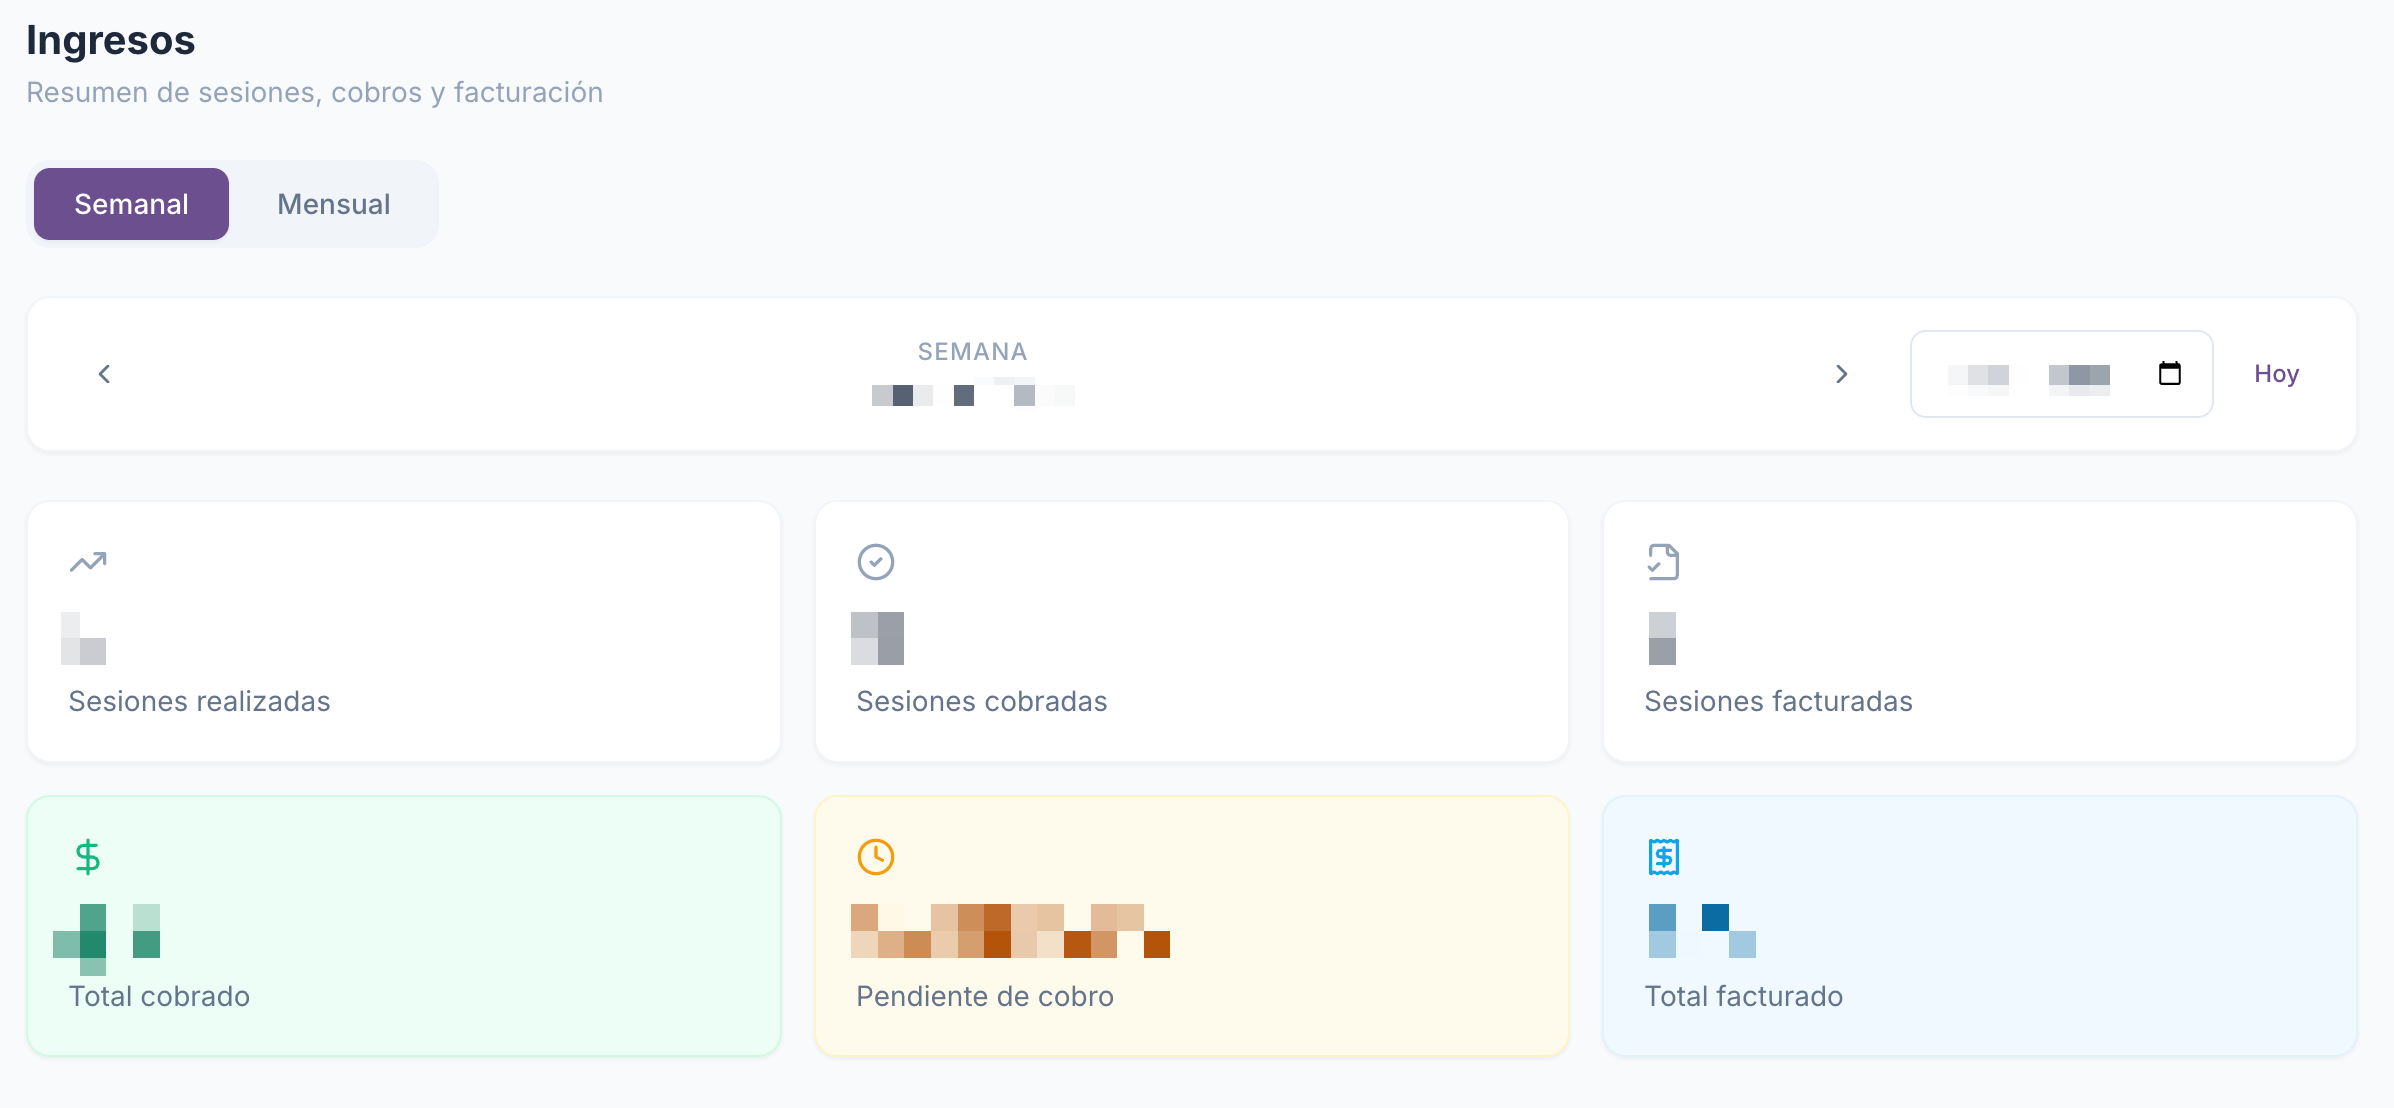Click the SEMANA heading label
The width and height of the screenshot is (2394, 1108).
point(972,352)
